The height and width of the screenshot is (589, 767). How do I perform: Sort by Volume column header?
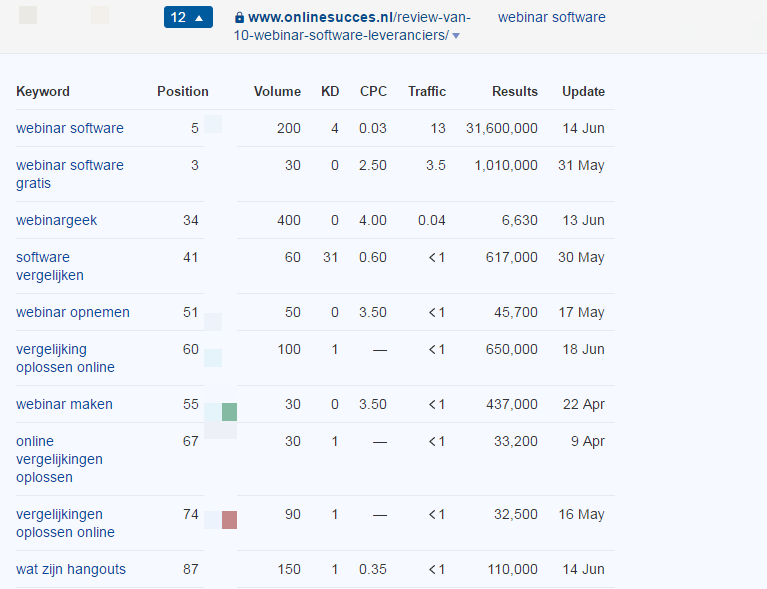pyautogui.click(x=277, y=91)
